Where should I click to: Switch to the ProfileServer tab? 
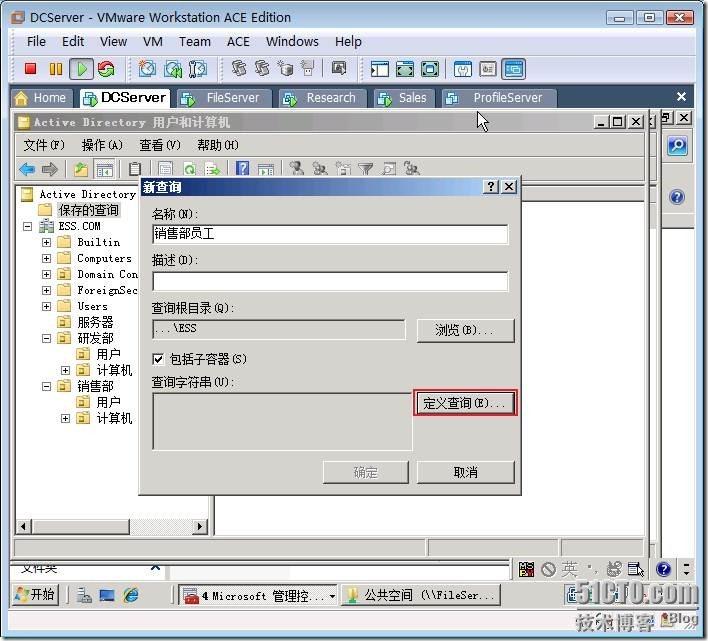point(499,98)
